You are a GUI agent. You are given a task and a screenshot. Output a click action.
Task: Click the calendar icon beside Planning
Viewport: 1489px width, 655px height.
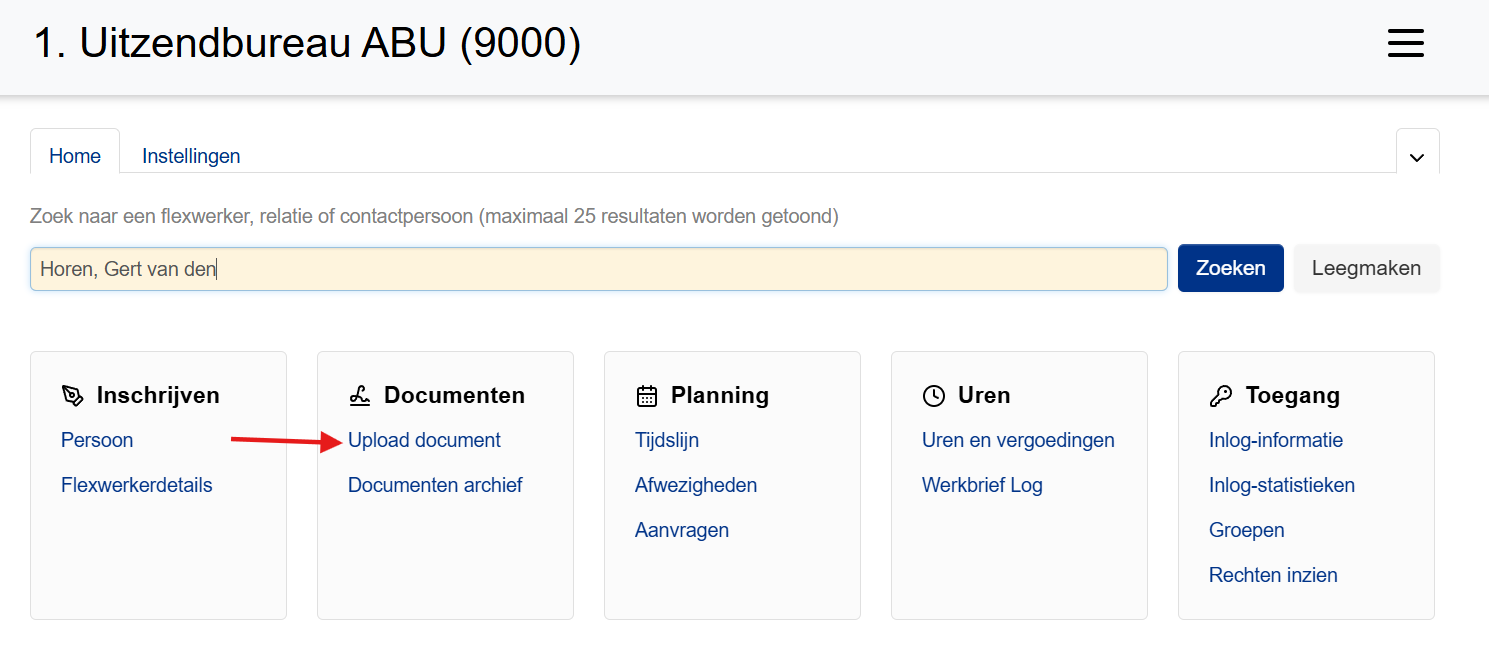pyautogui.click(x=647, y=396)
